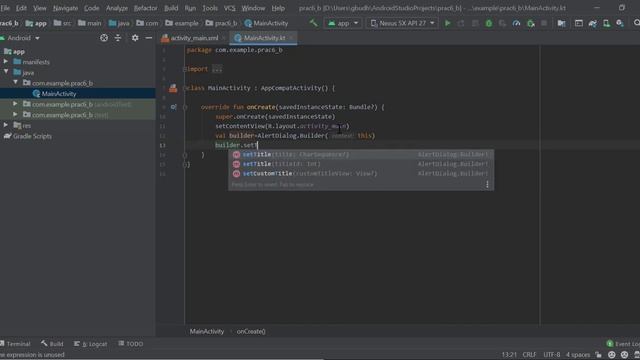Click the three-dot menu in completion popup
This screenshot has height=360, width=640.
(487, 184)
